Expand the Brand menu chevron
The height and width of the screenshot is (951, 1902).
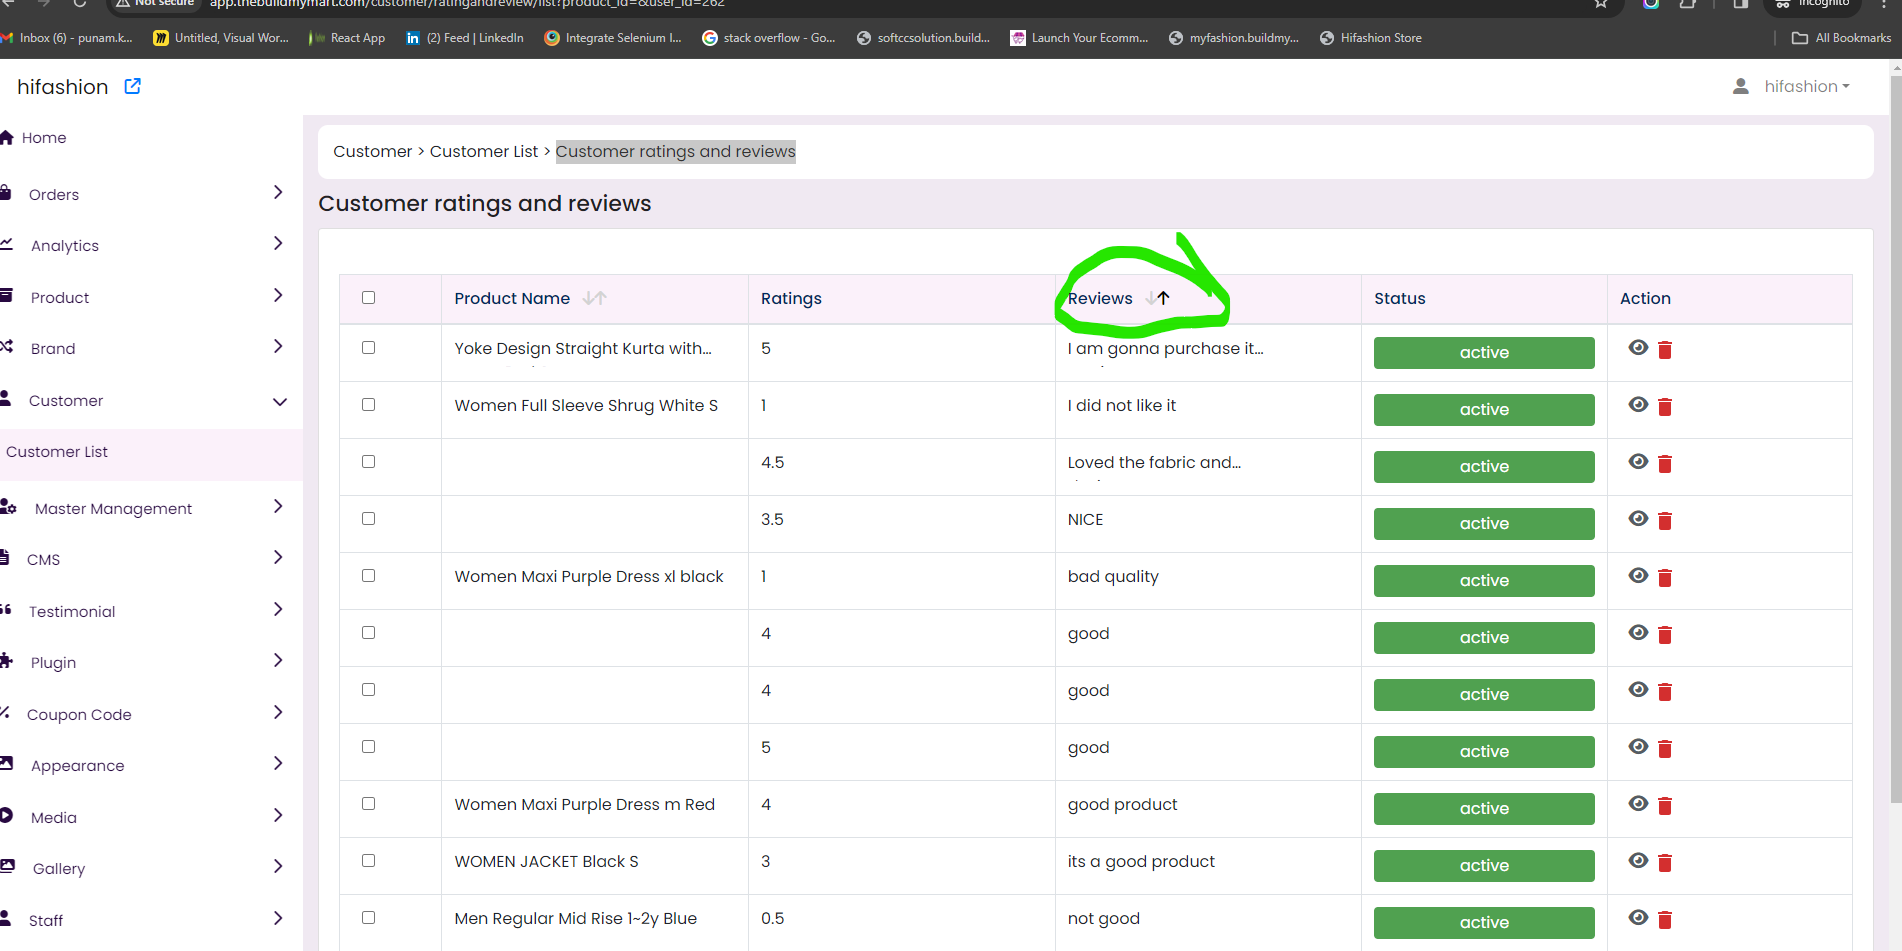coord(278,346)
